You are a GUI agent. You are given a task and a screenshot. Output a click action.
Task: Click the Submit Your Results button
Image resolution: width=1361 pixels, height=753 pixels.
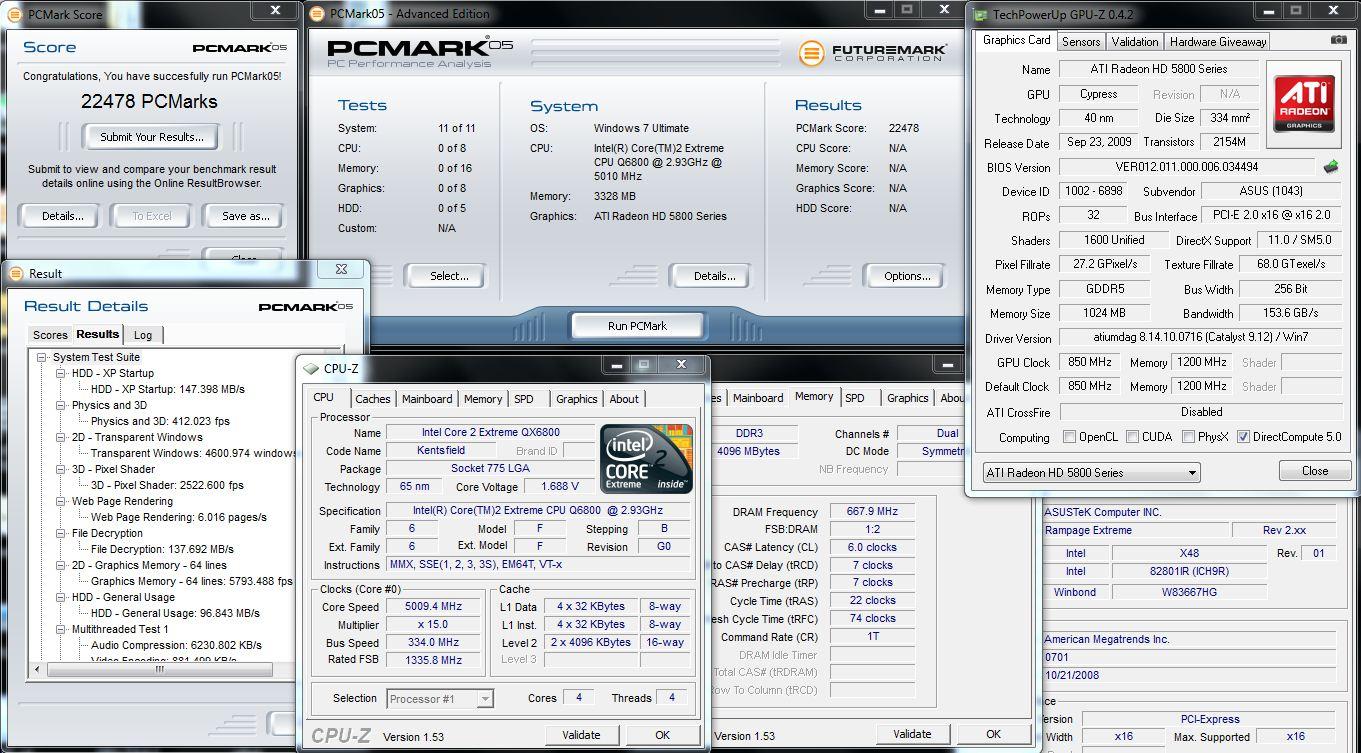click(x=151, y=137)
